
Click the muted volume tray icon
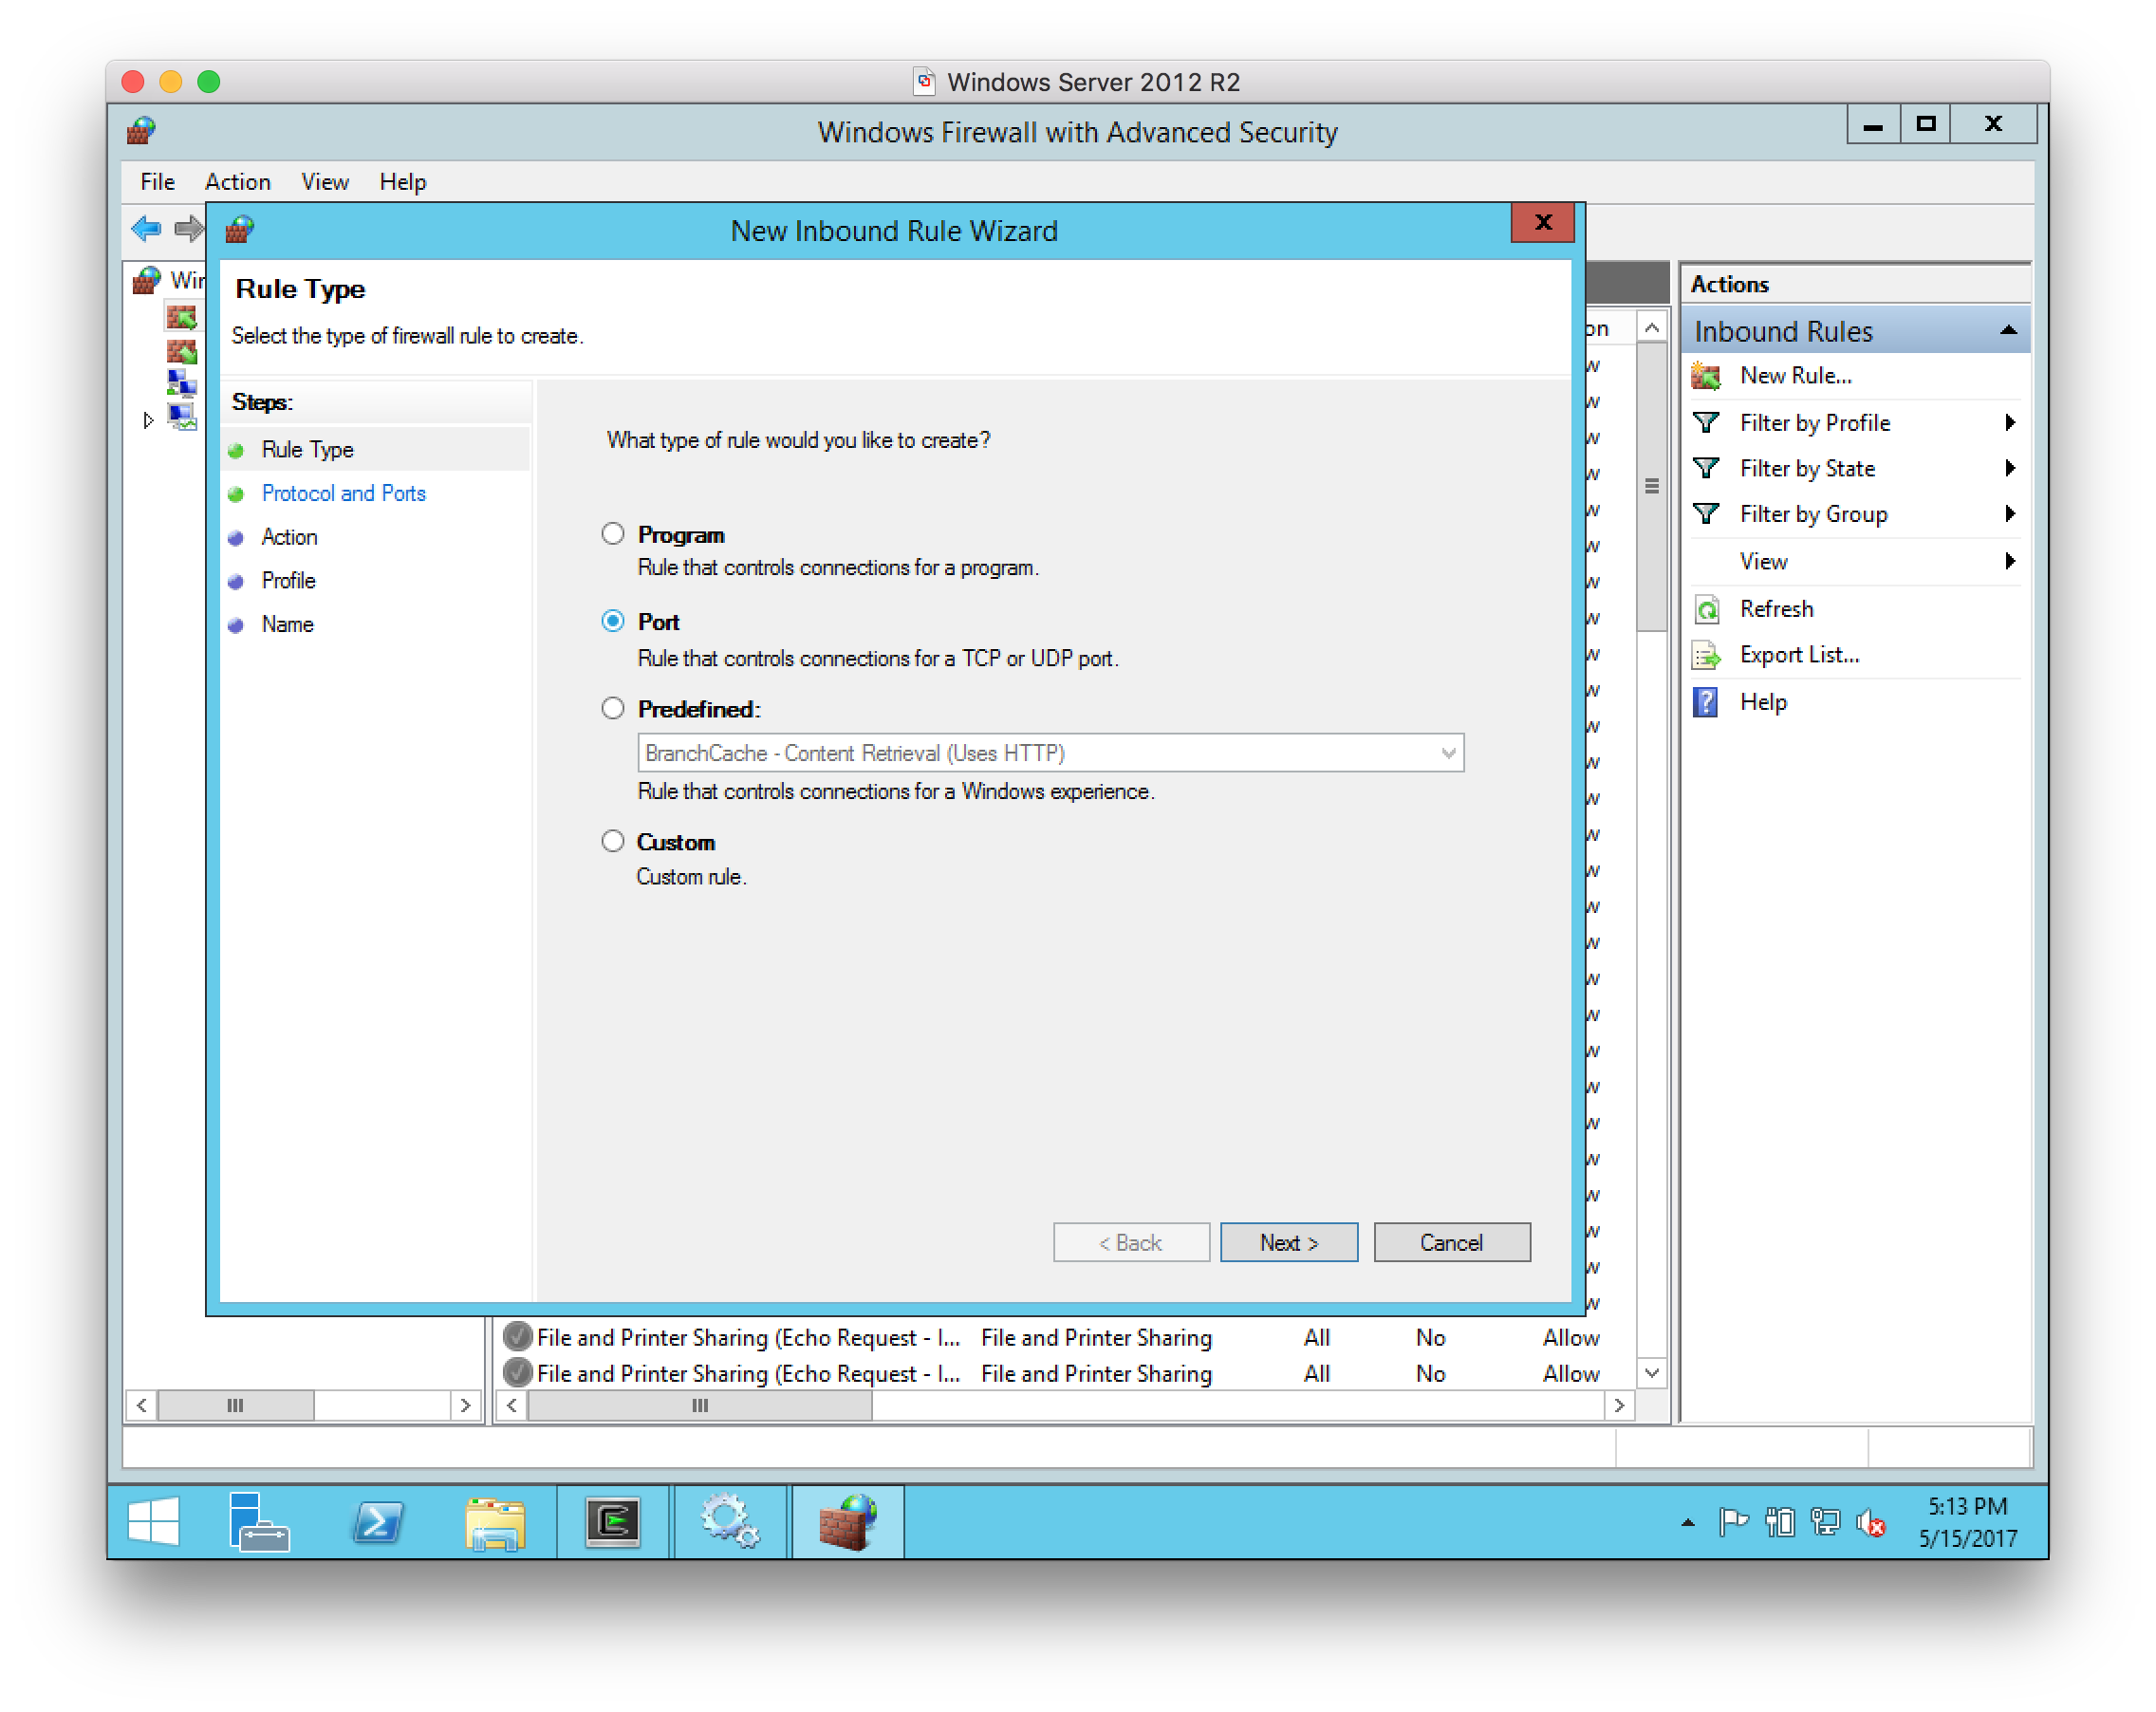pyautogui.click(x=1870, y=1522)
